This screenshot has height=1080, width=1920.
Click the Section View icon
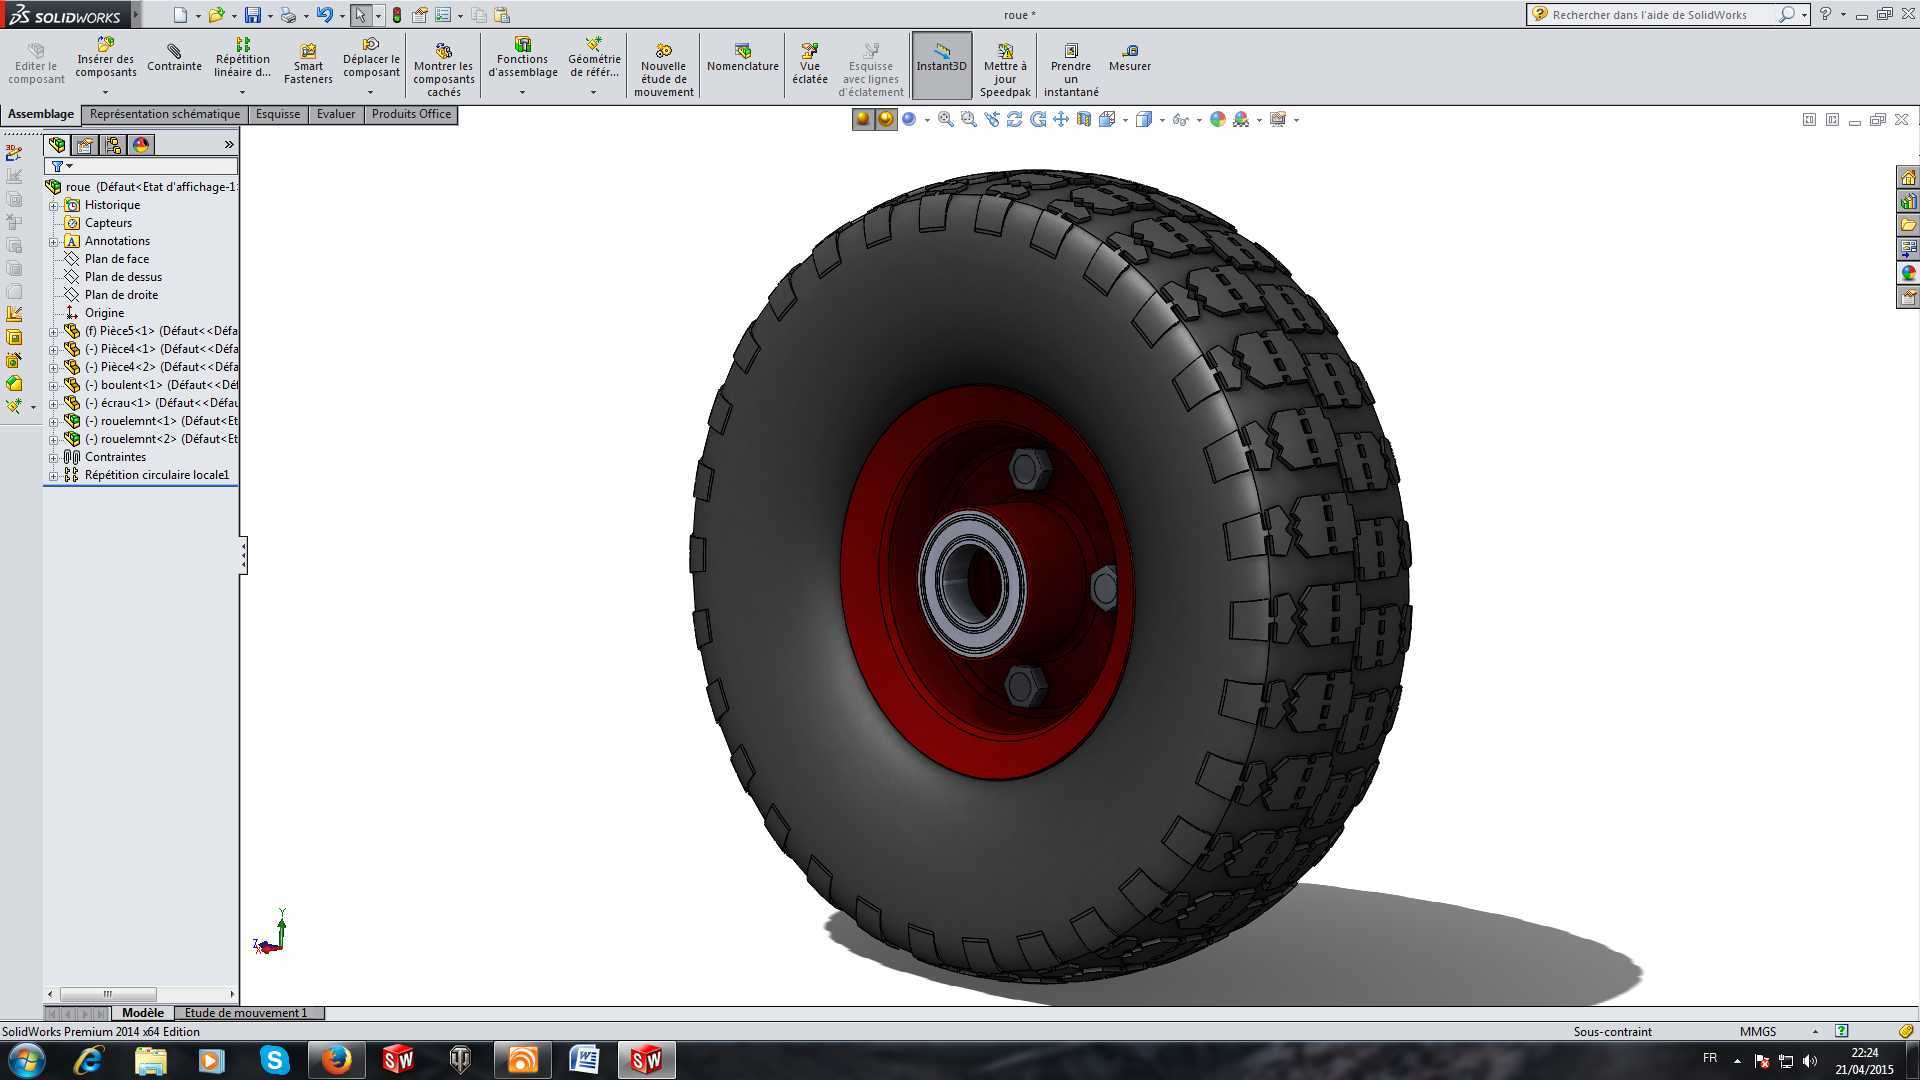1083,120
